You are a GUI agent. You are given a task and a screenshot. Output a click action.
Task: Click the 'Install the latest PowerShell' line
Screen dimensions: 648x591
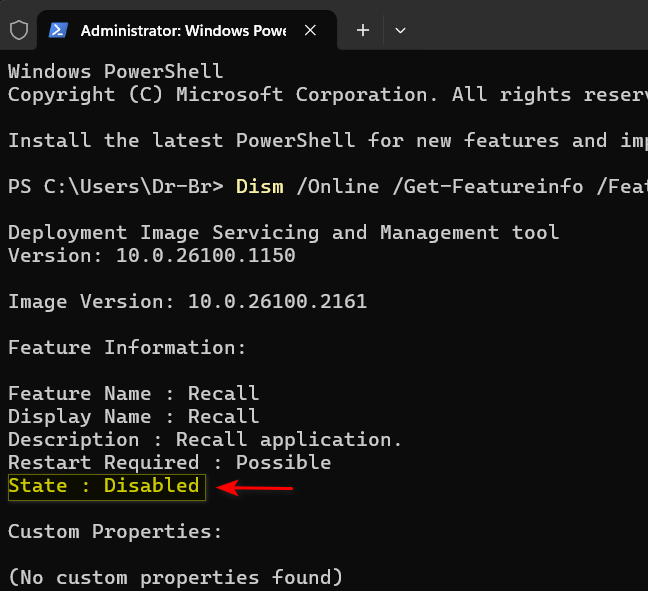point(328,141)
